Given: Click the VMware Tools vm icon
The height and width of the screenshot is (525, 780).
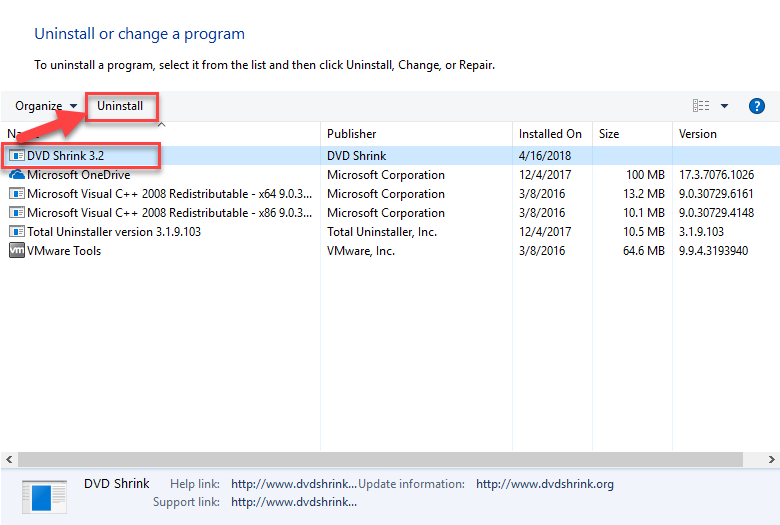Looking at the screenshot, I should click(17, 250).
